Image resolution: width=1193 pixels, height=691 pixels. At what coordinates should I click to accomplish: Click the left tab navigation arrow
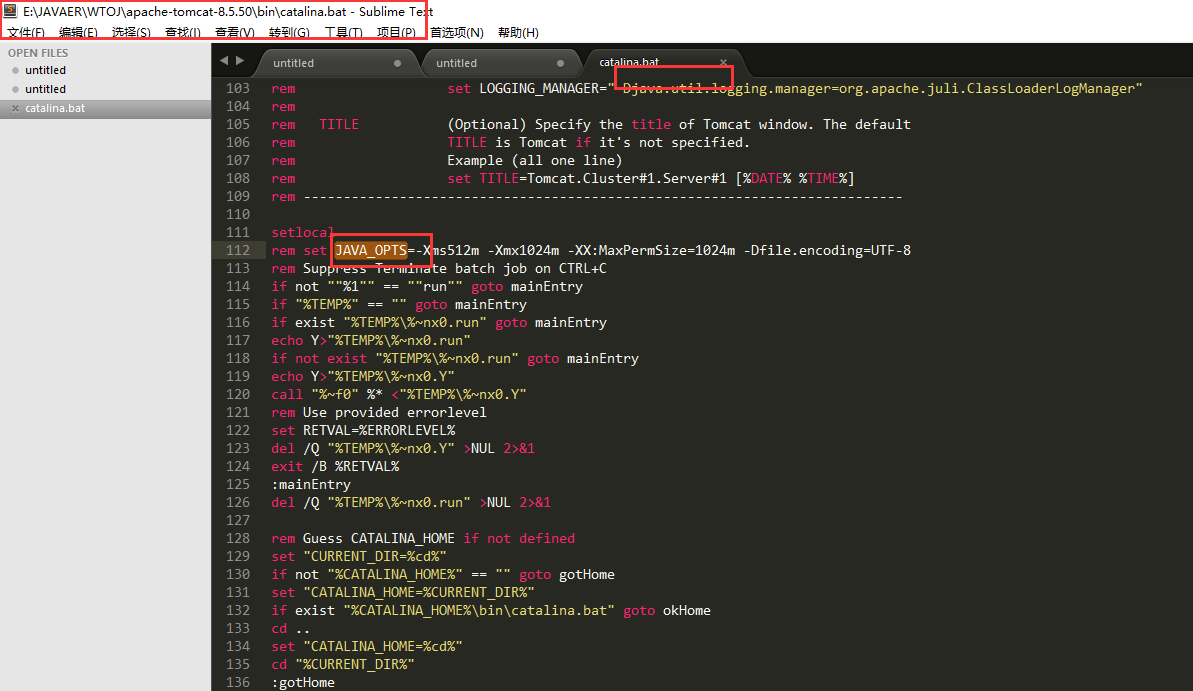(x=224, y=60)
